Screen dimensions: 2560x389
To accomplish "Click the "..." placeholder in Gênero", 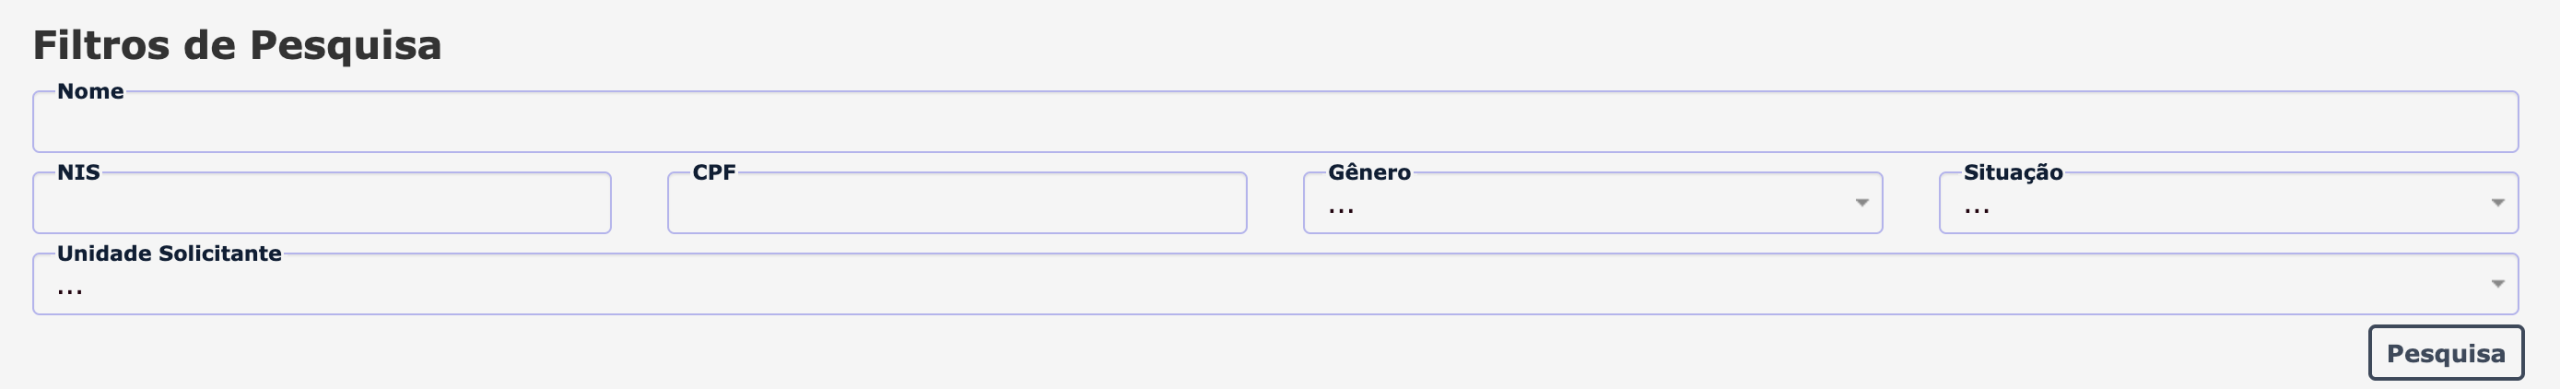I will click(1341, 211).
